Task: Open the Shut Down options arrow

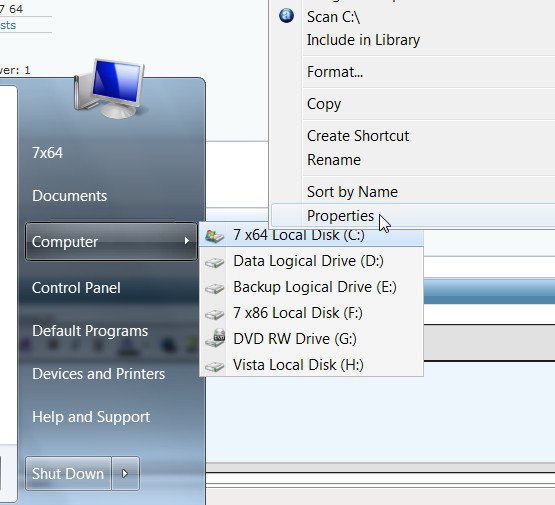Action: (125, 474)
